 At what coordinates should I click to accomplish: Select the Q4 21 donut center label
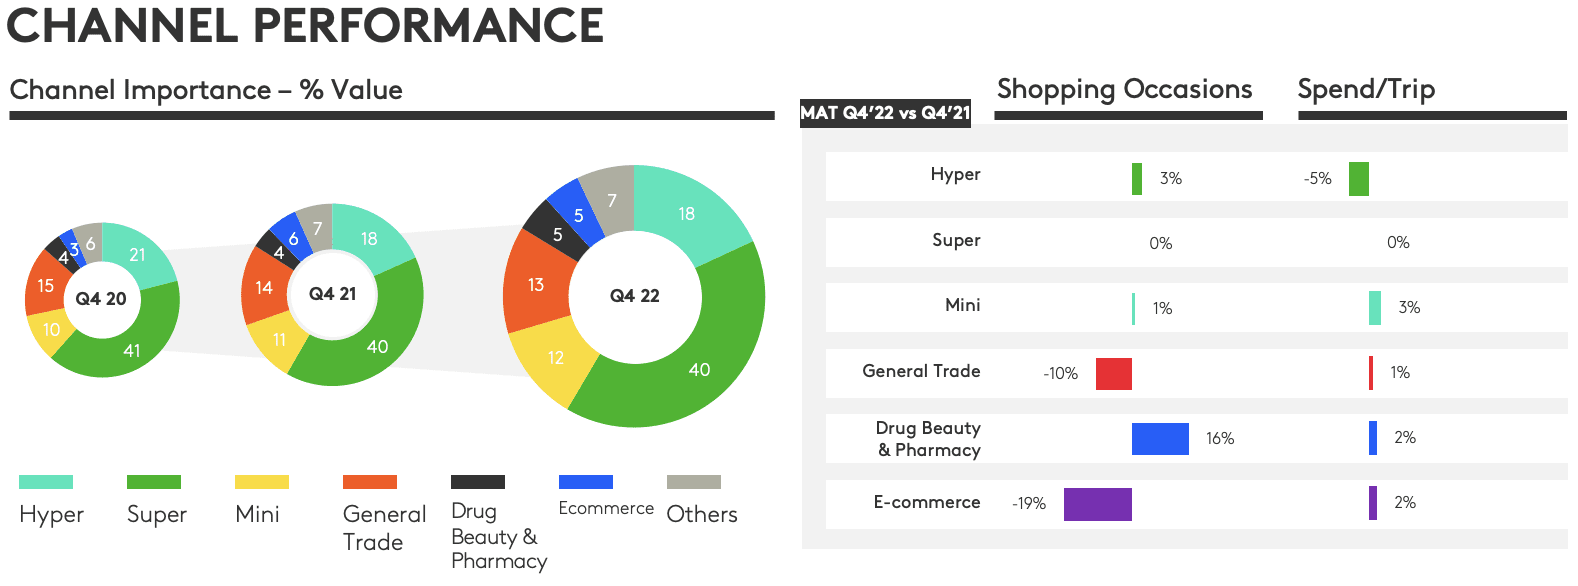(333, 294)
